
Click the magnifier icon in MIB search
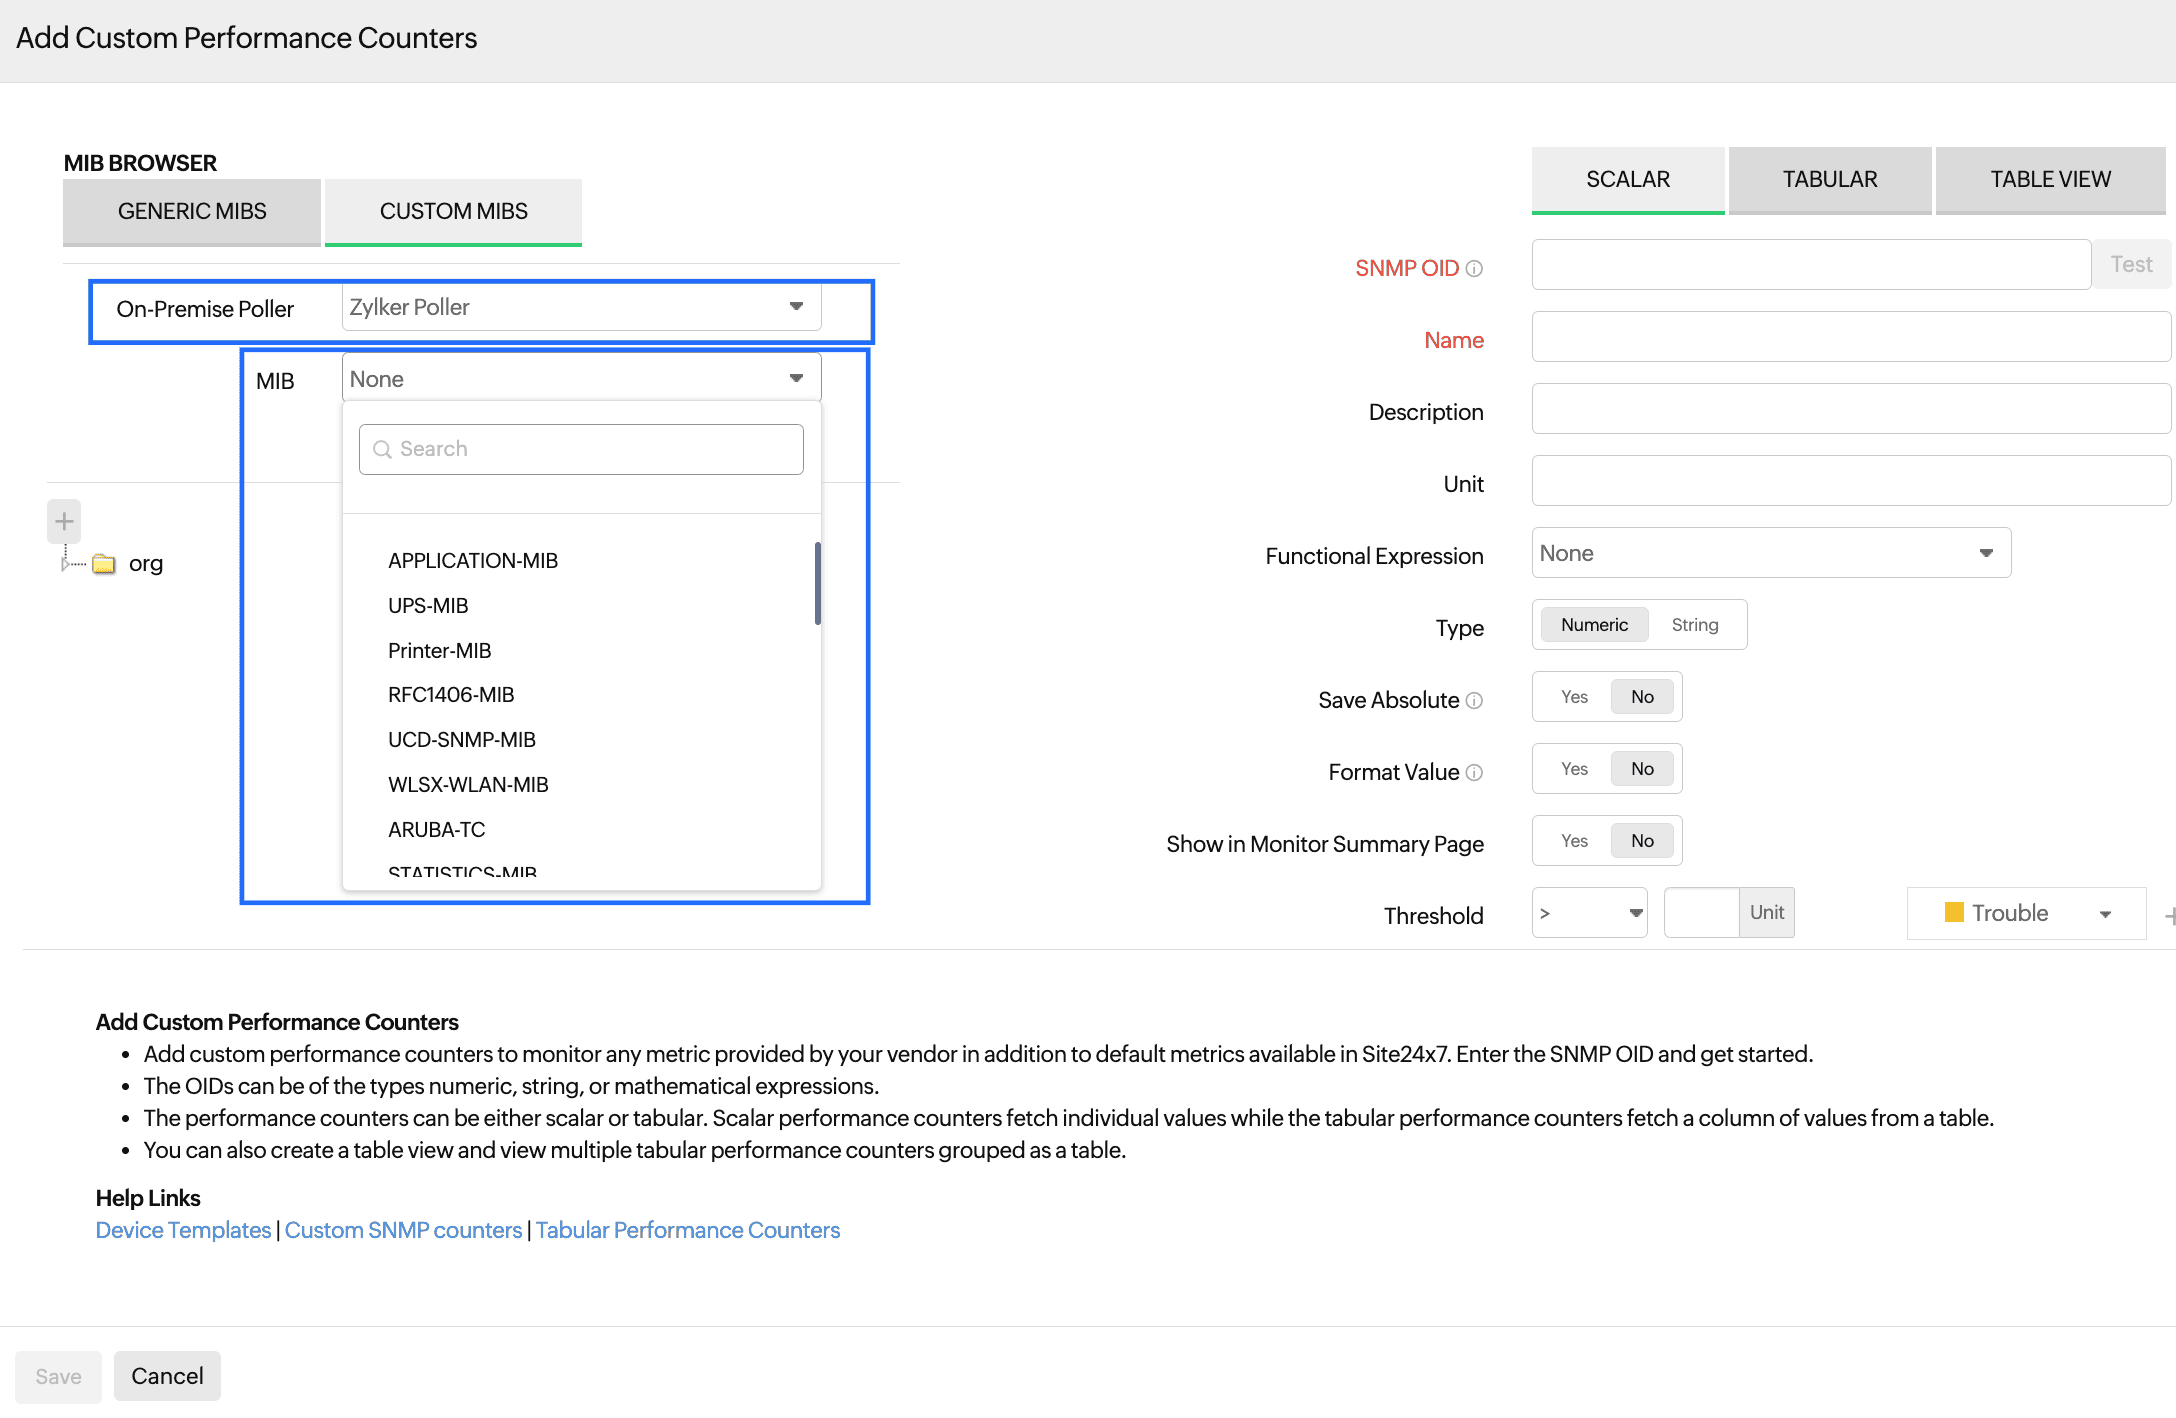click(x=382, y=449)
